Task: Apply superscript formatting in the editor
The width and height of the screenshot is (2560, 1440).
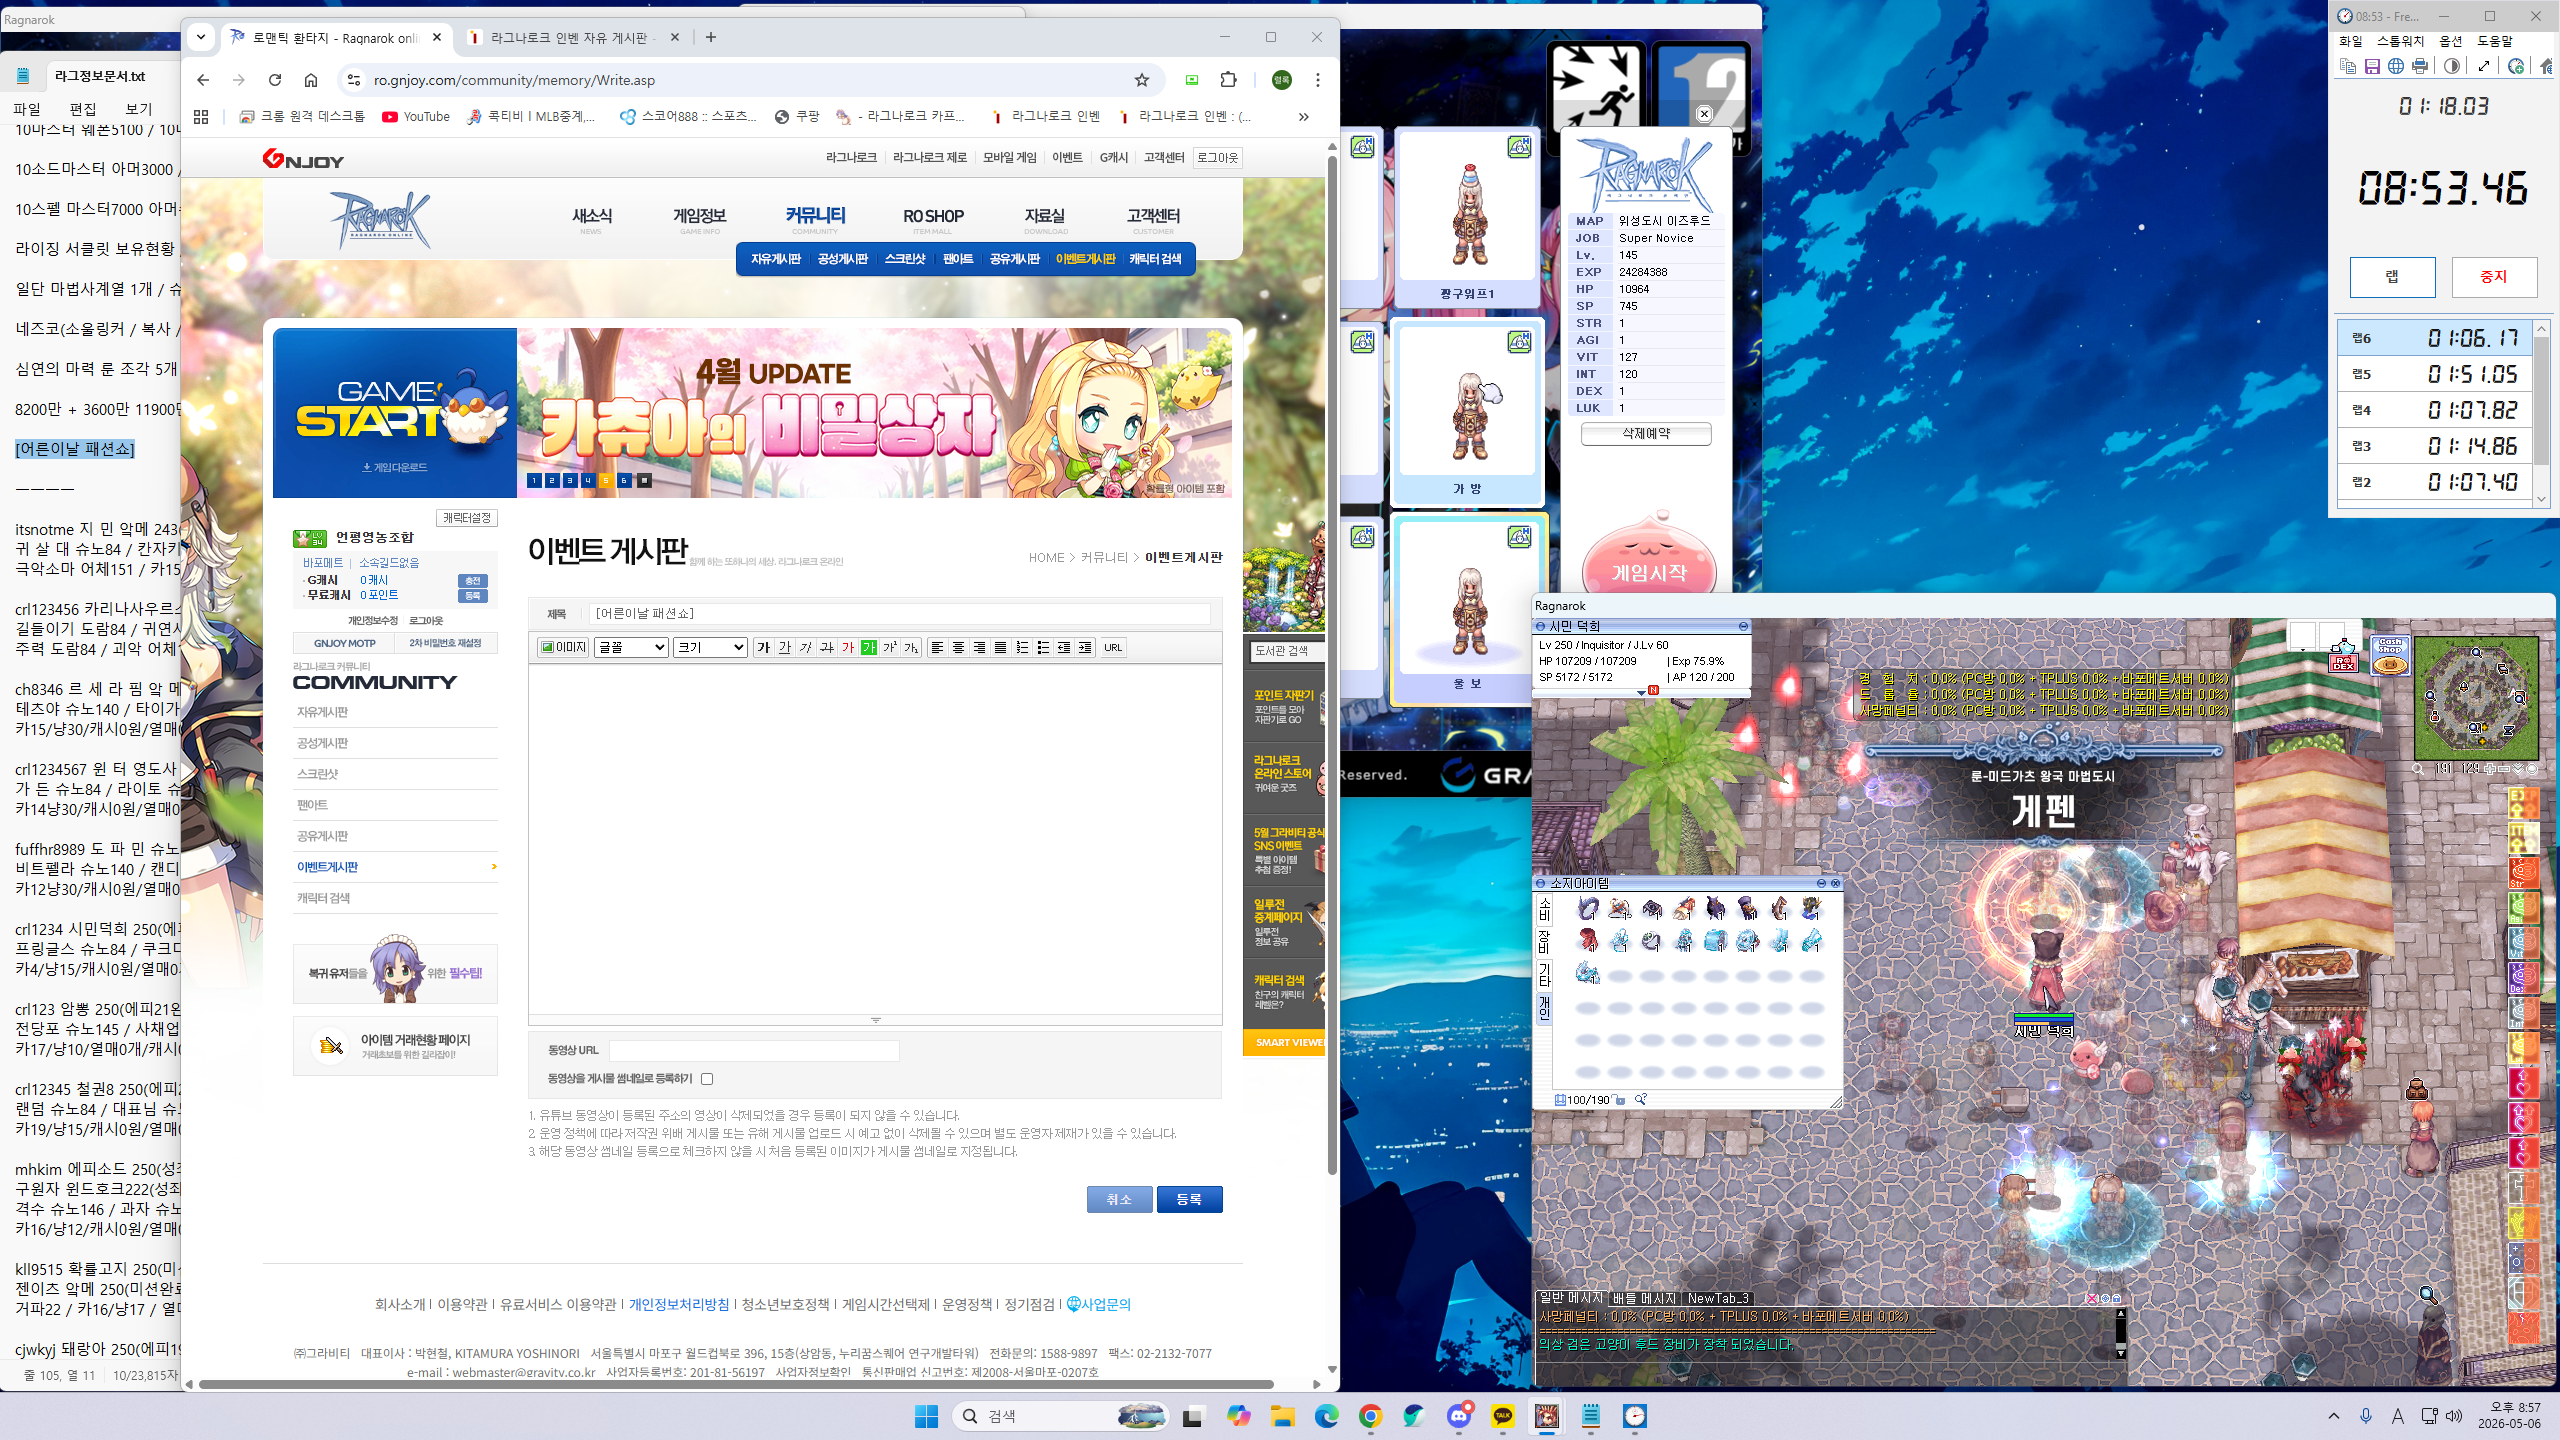Action: point(890,647)
